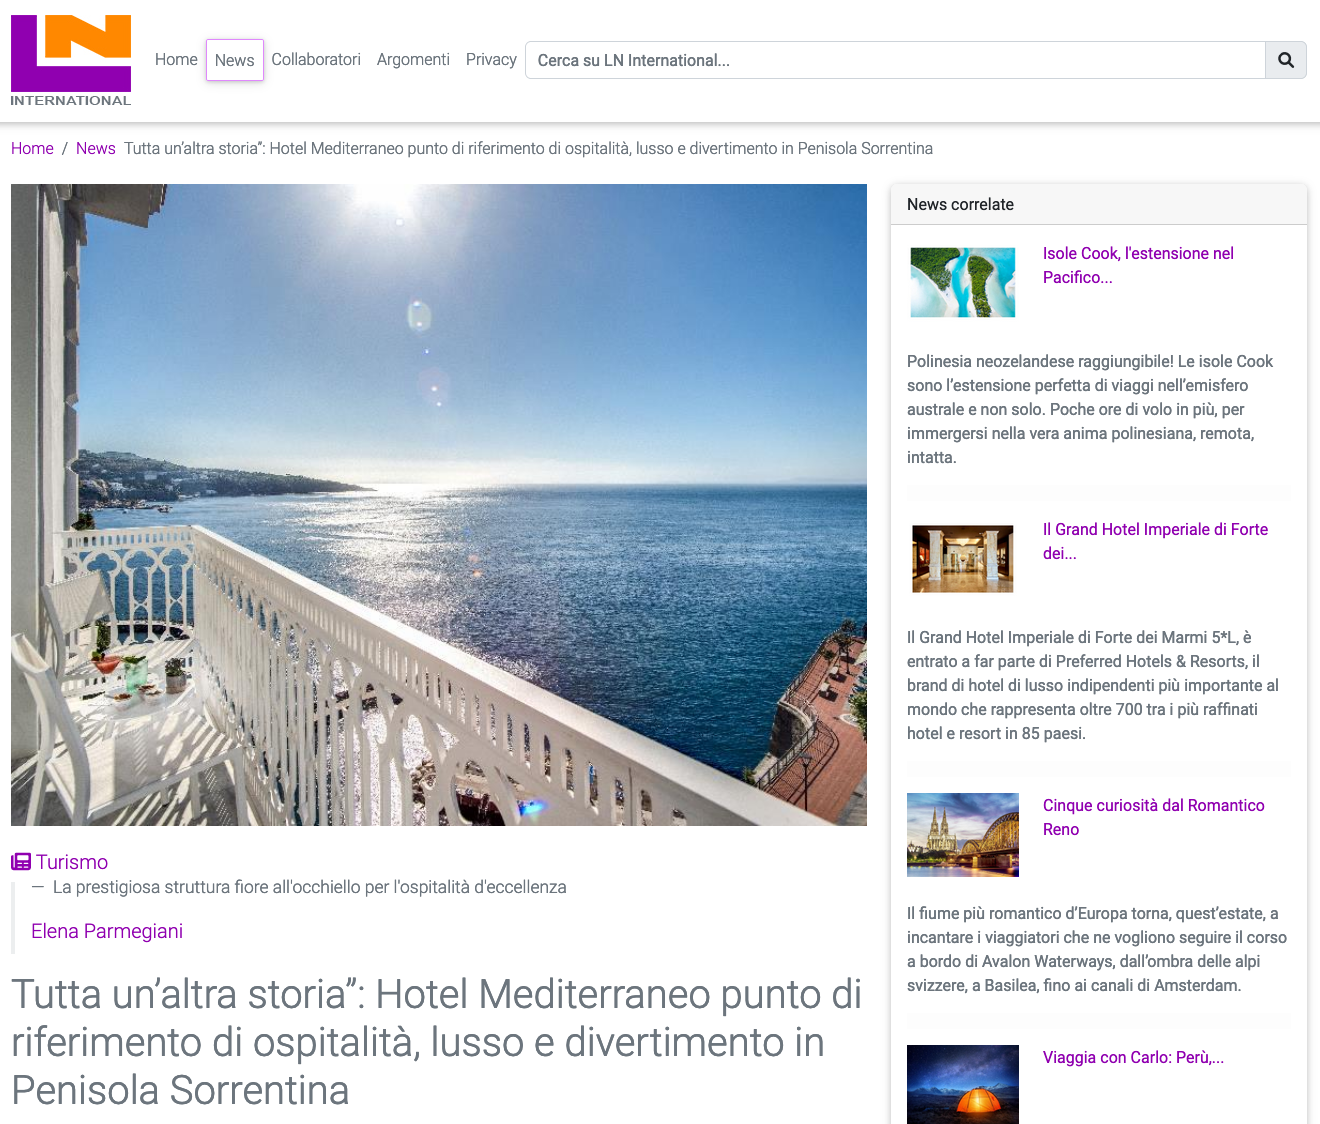
Task: Open the Isole Cook related article
Action: (1138, 265)
